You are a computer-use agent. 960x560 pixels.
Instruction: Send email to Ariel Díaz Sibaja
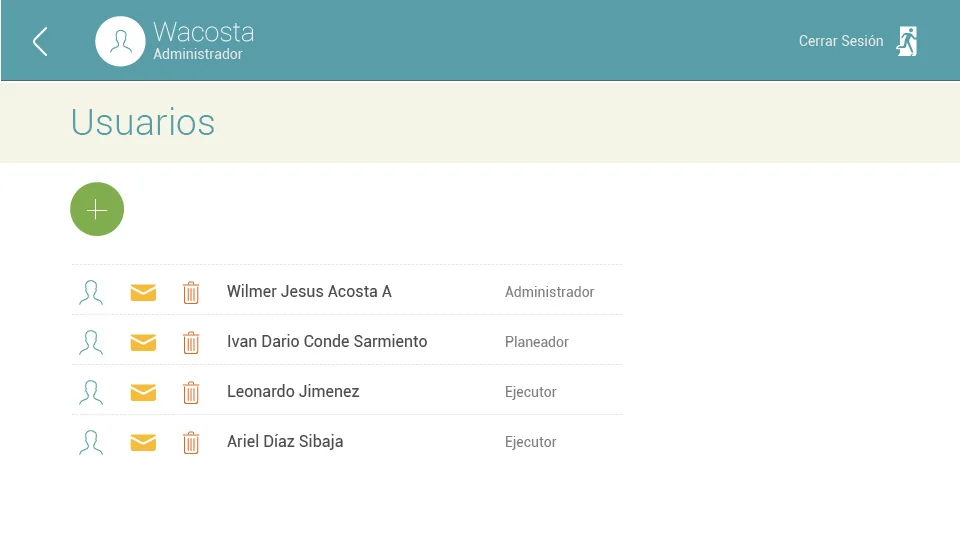[143, 442]
